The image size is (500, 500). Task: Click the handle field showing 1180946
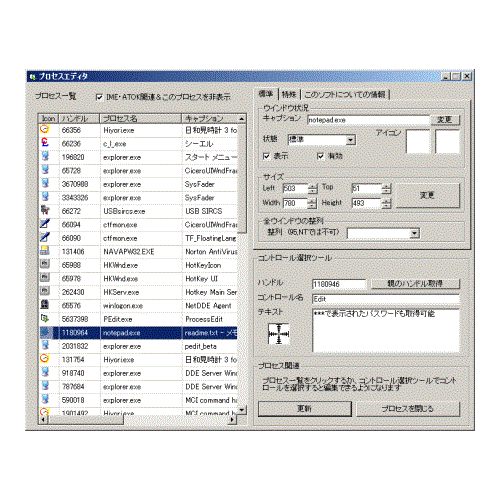click(339, 284)
